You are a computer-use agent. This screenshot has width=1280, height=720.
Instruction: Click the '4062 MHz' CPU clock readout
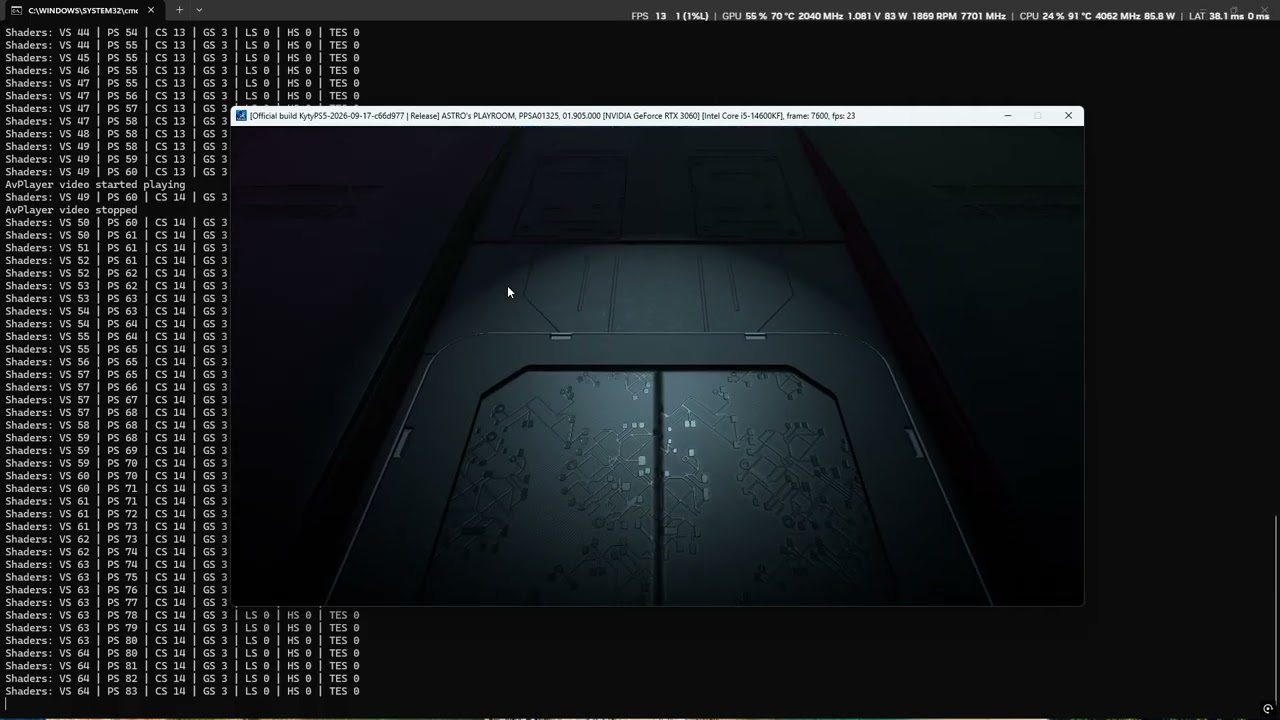pos(1118,16)
